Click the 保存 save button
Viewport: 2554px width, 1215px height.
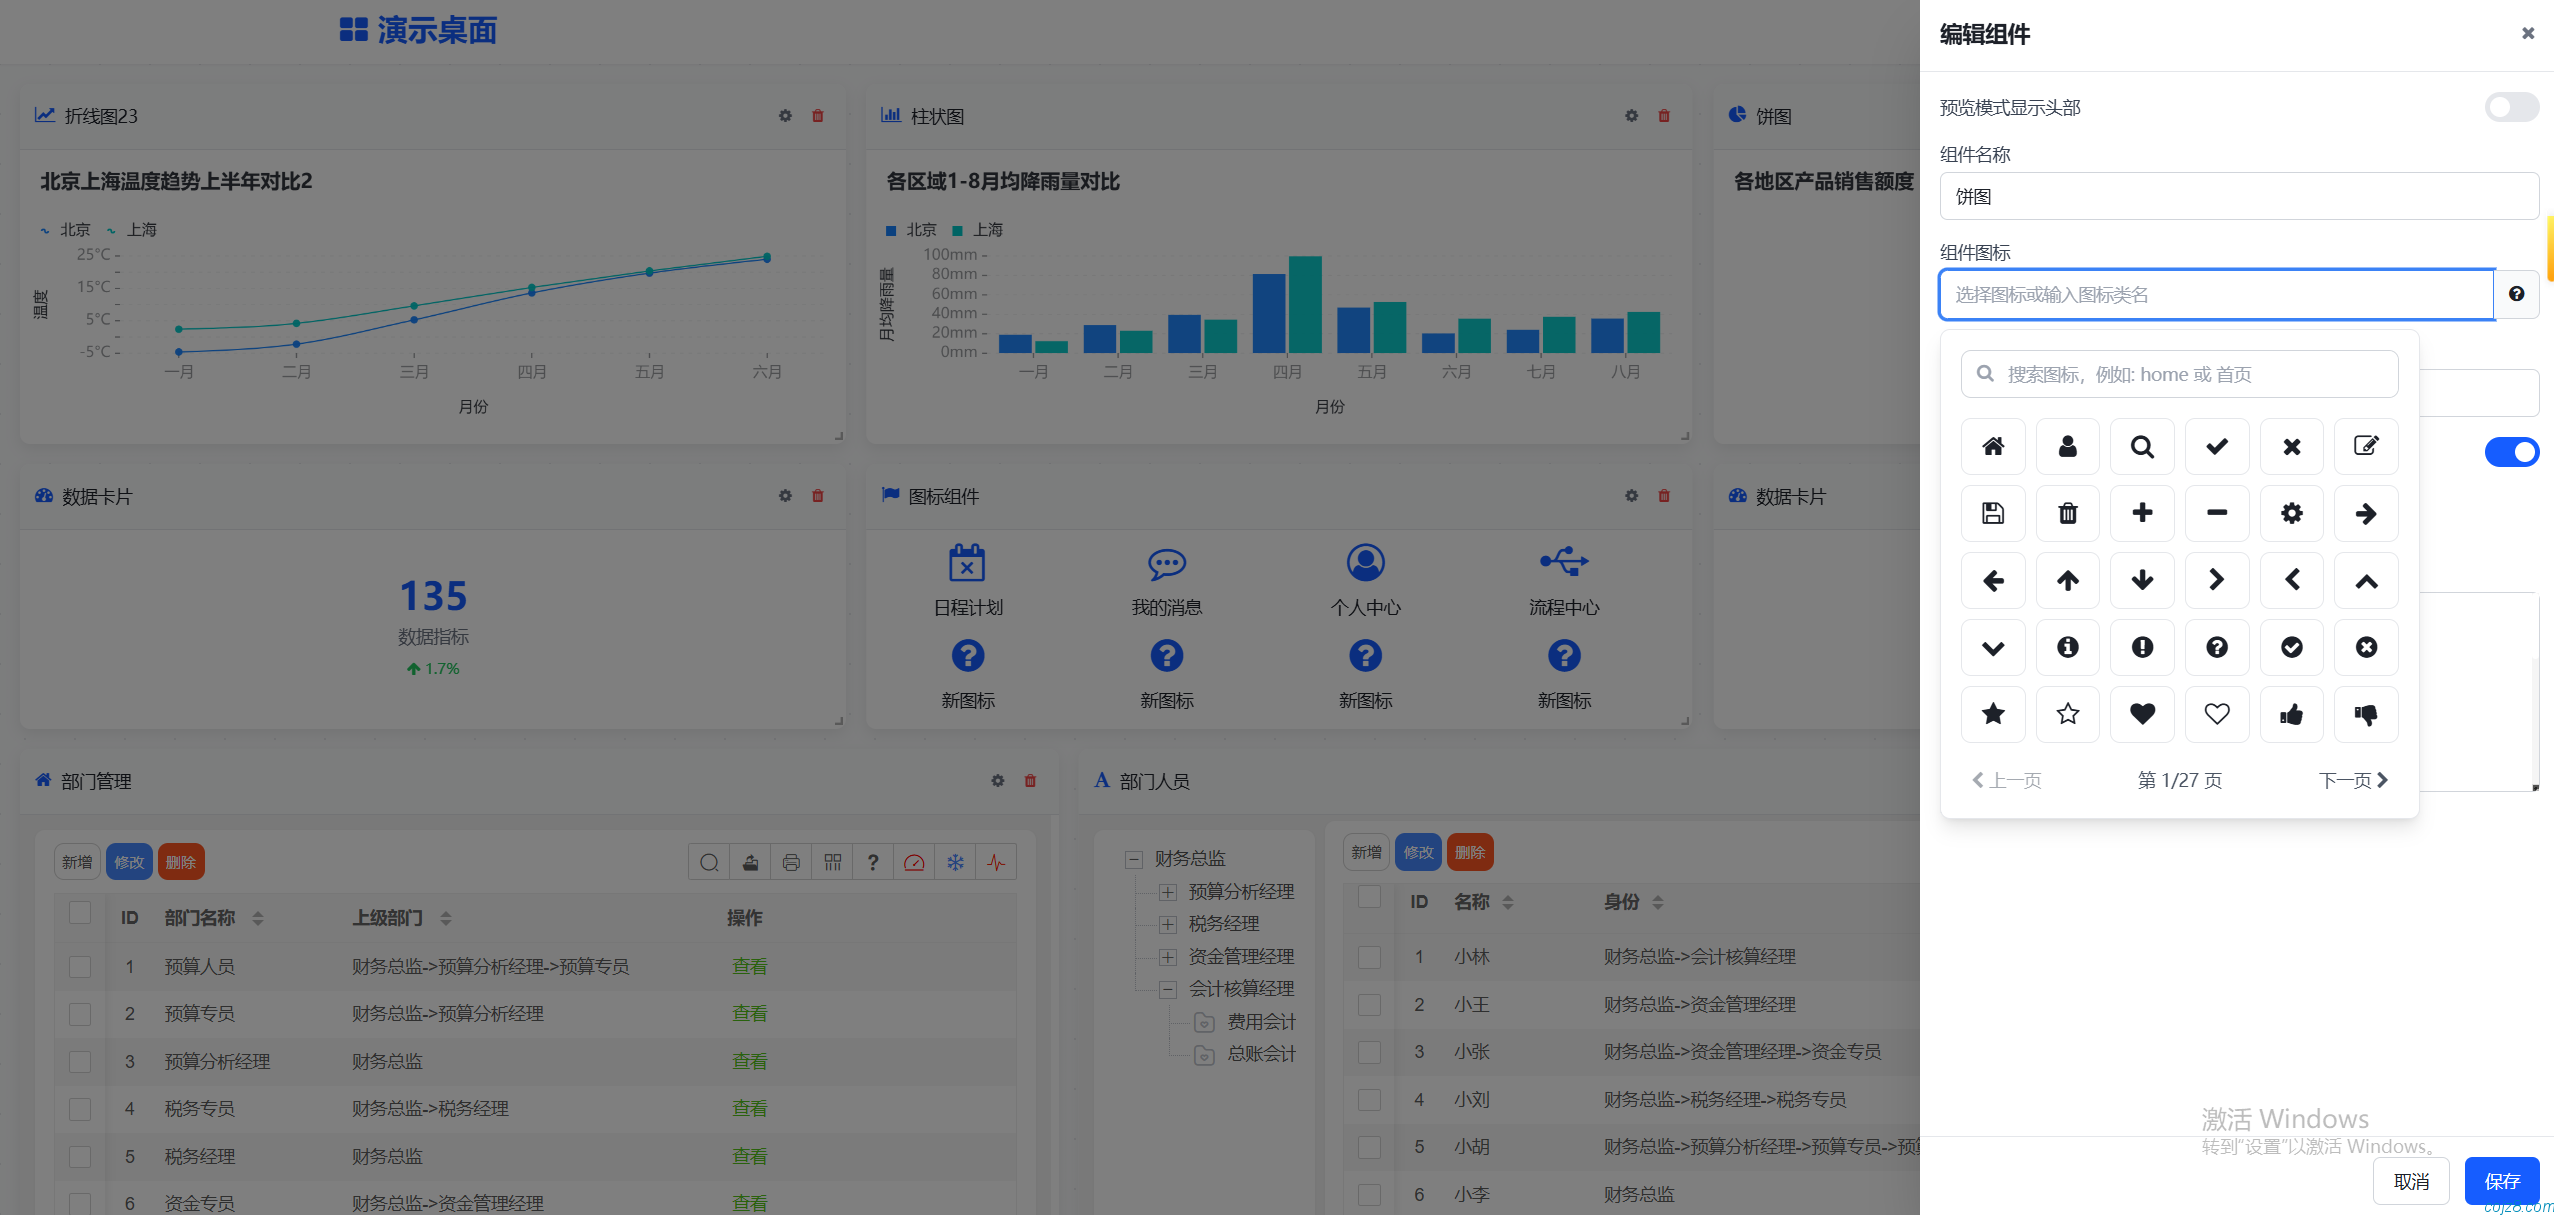(2501, 1181)
